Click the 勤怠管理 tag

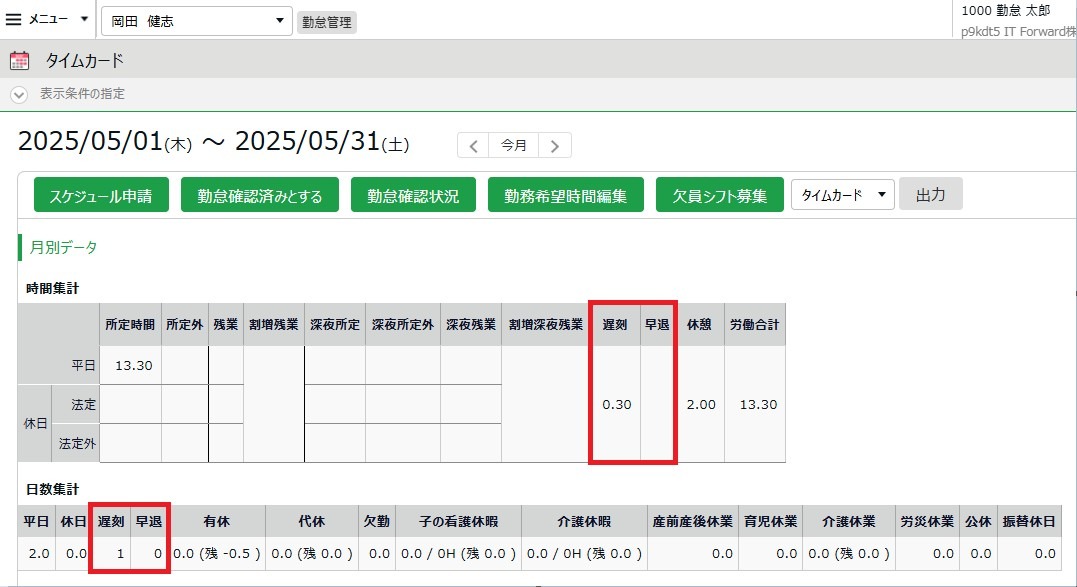[x=326, y=22]
